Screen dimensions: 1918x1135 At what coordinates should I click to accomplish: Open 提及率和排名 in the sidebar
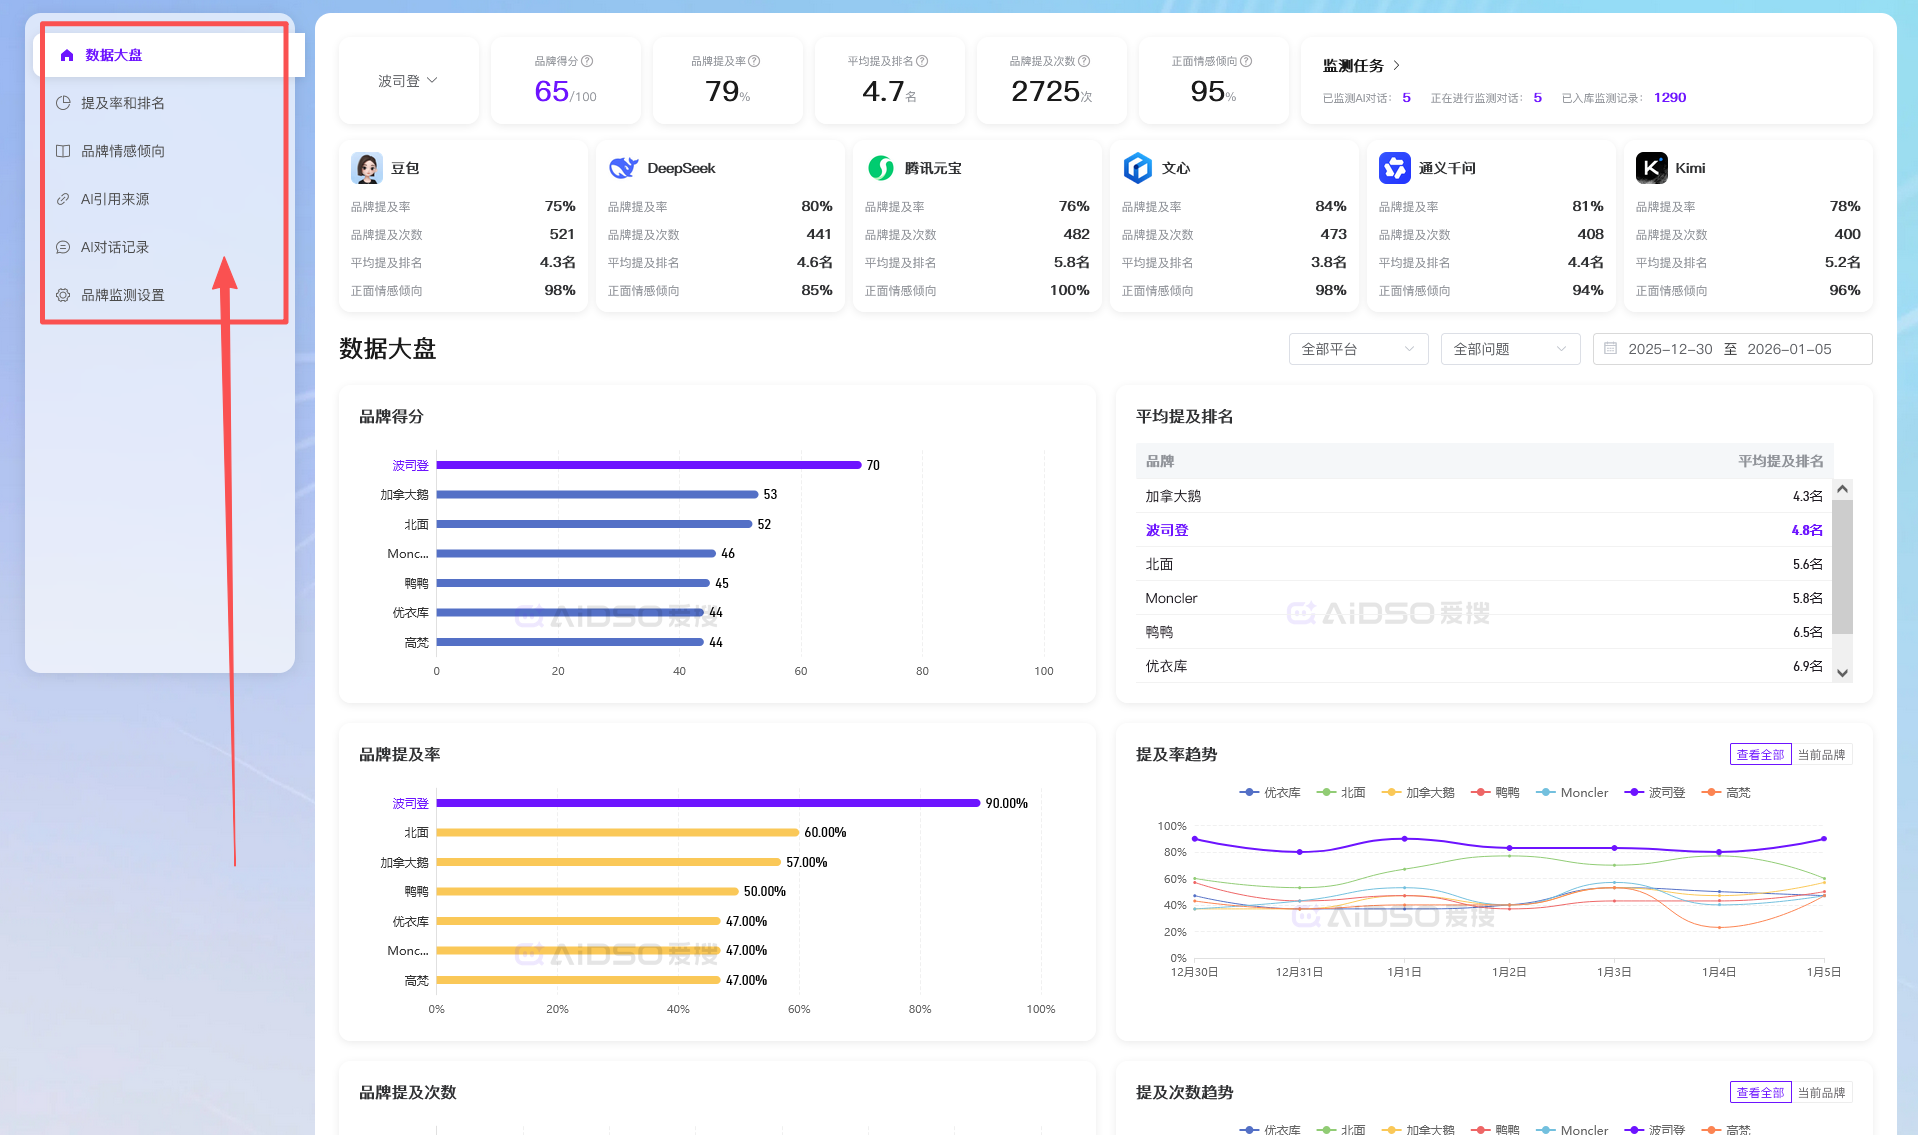(x=122, y=103)
